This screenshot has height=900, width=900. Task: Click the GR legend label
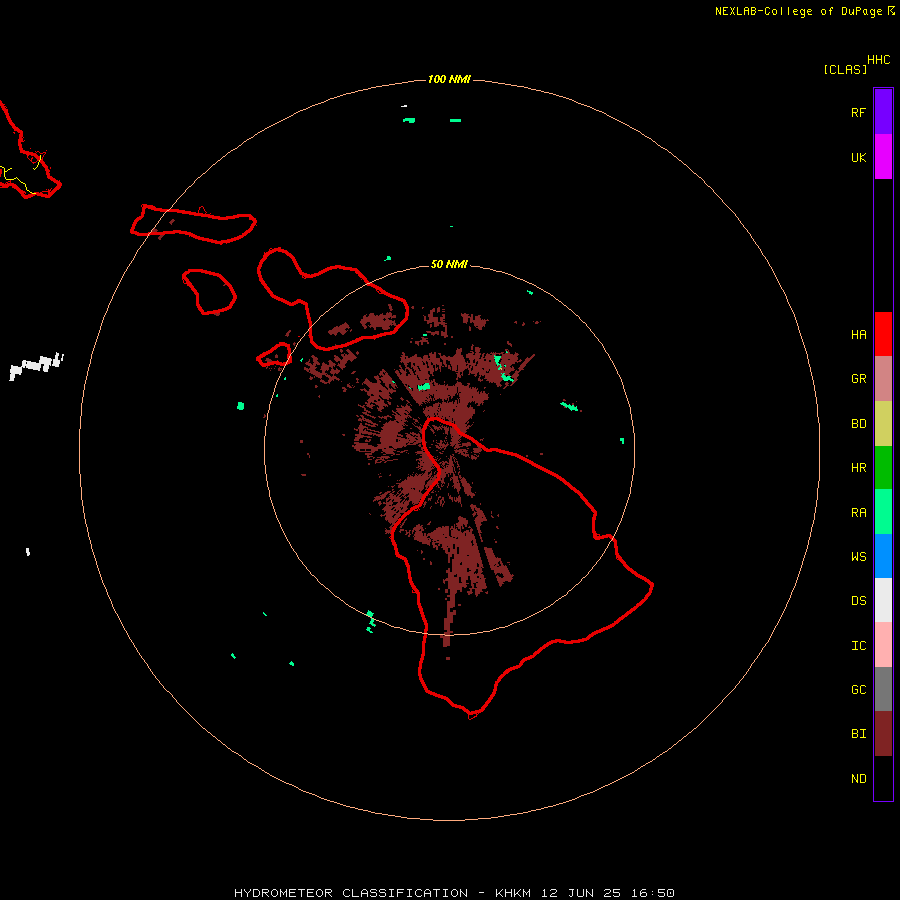(x=858, y=379)
